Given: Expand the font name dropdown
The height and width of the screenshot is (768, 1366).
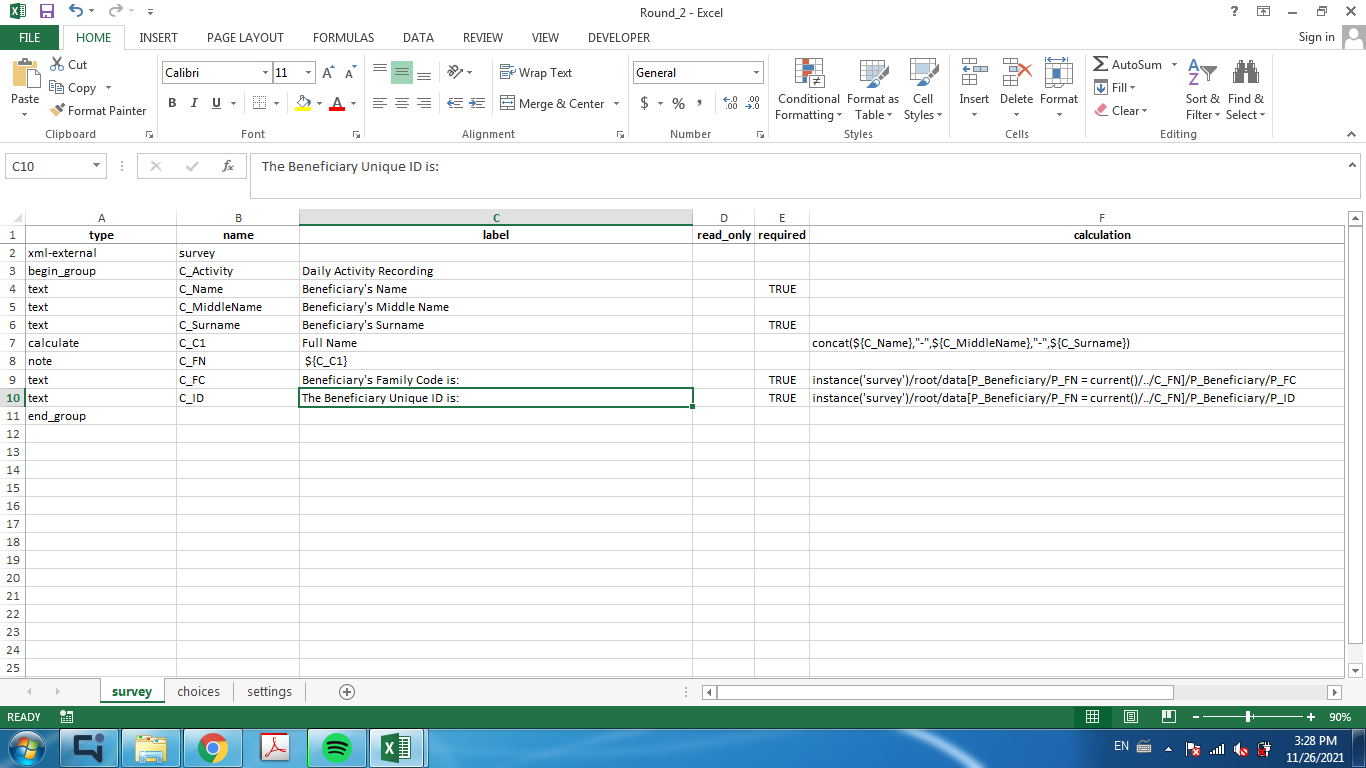Looking at the screenshot, I should pyautogui.click(x=265, y=73).
